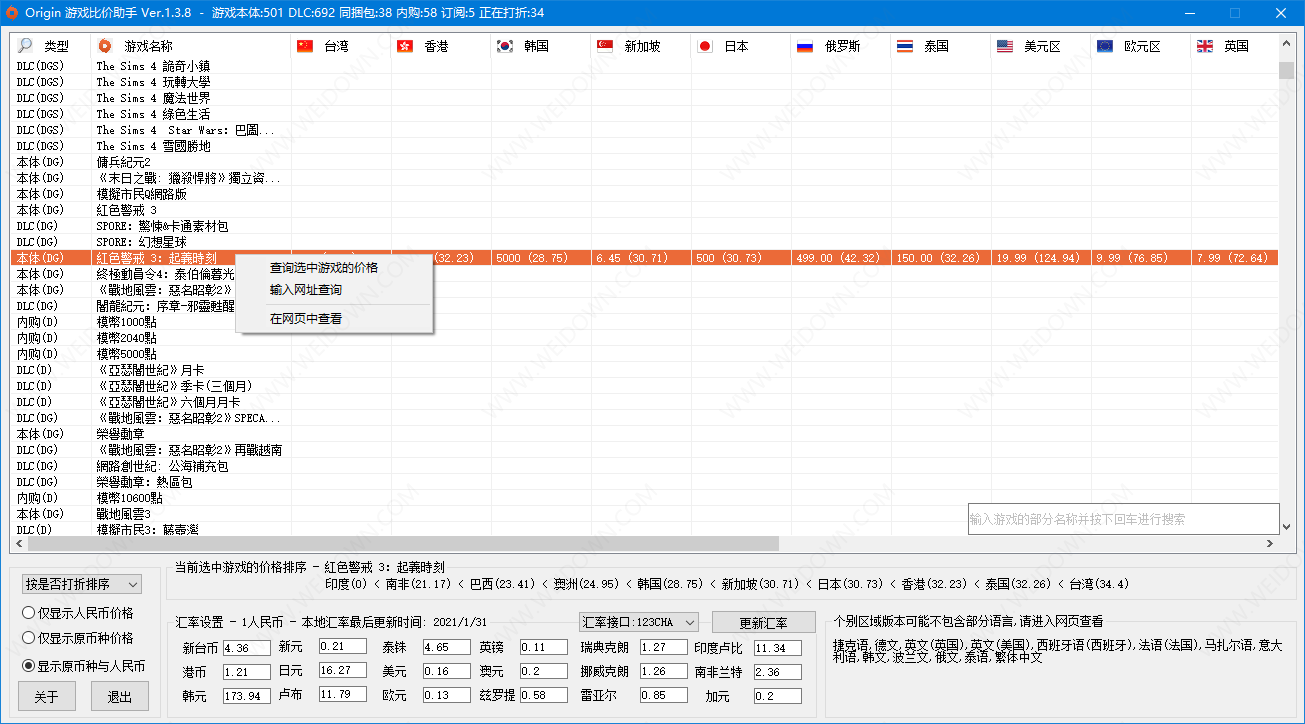1305x724 pixels.
Task: Click the Origin app icon in title bar
Action: click(x=12, y=12)
